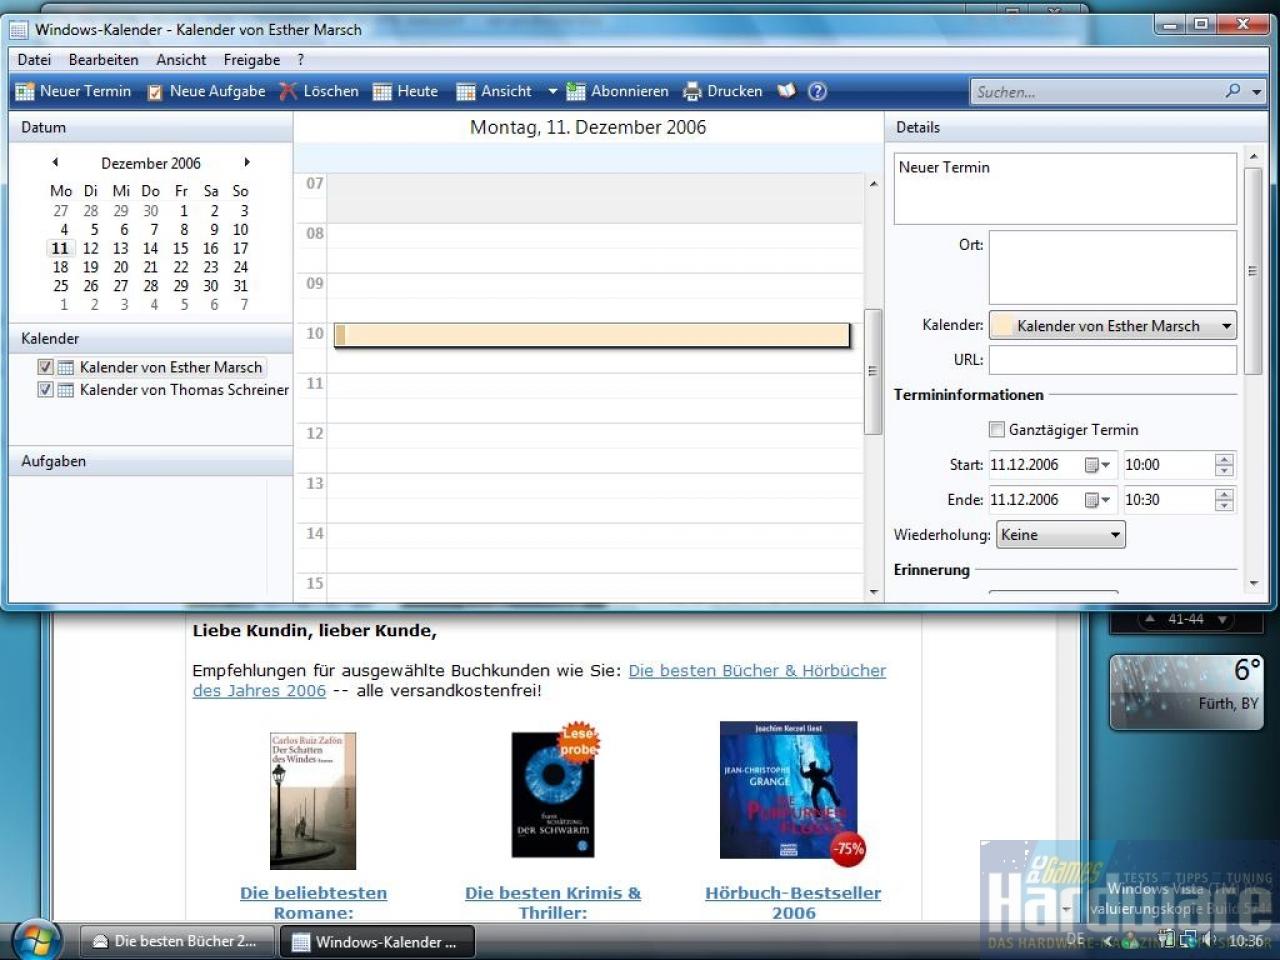Click the Details pane scrollbar thumb
The height and width of the screenshot is (960, 1280).
(1253, 271)
